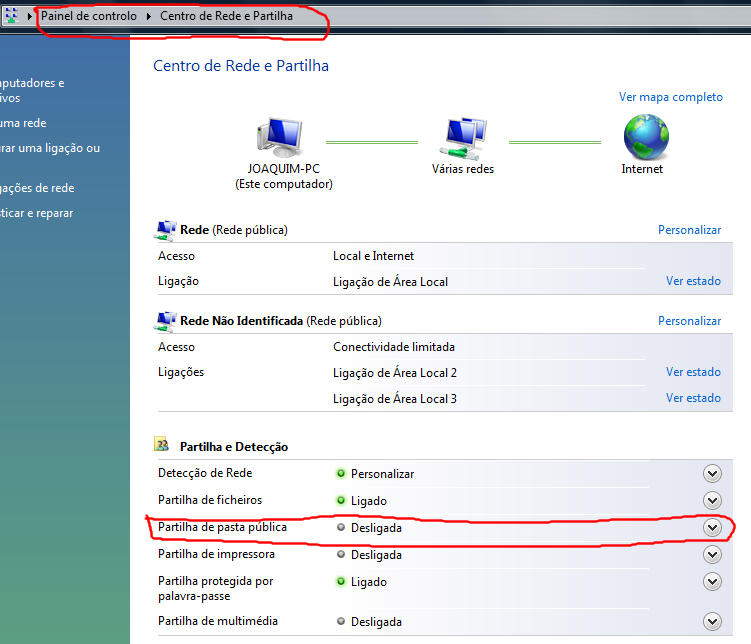Image resolution: width=751 pixels, height=644 pixels.
Task: Click the Centro de Rede e Partilha heading
Action: pos(241,66)
